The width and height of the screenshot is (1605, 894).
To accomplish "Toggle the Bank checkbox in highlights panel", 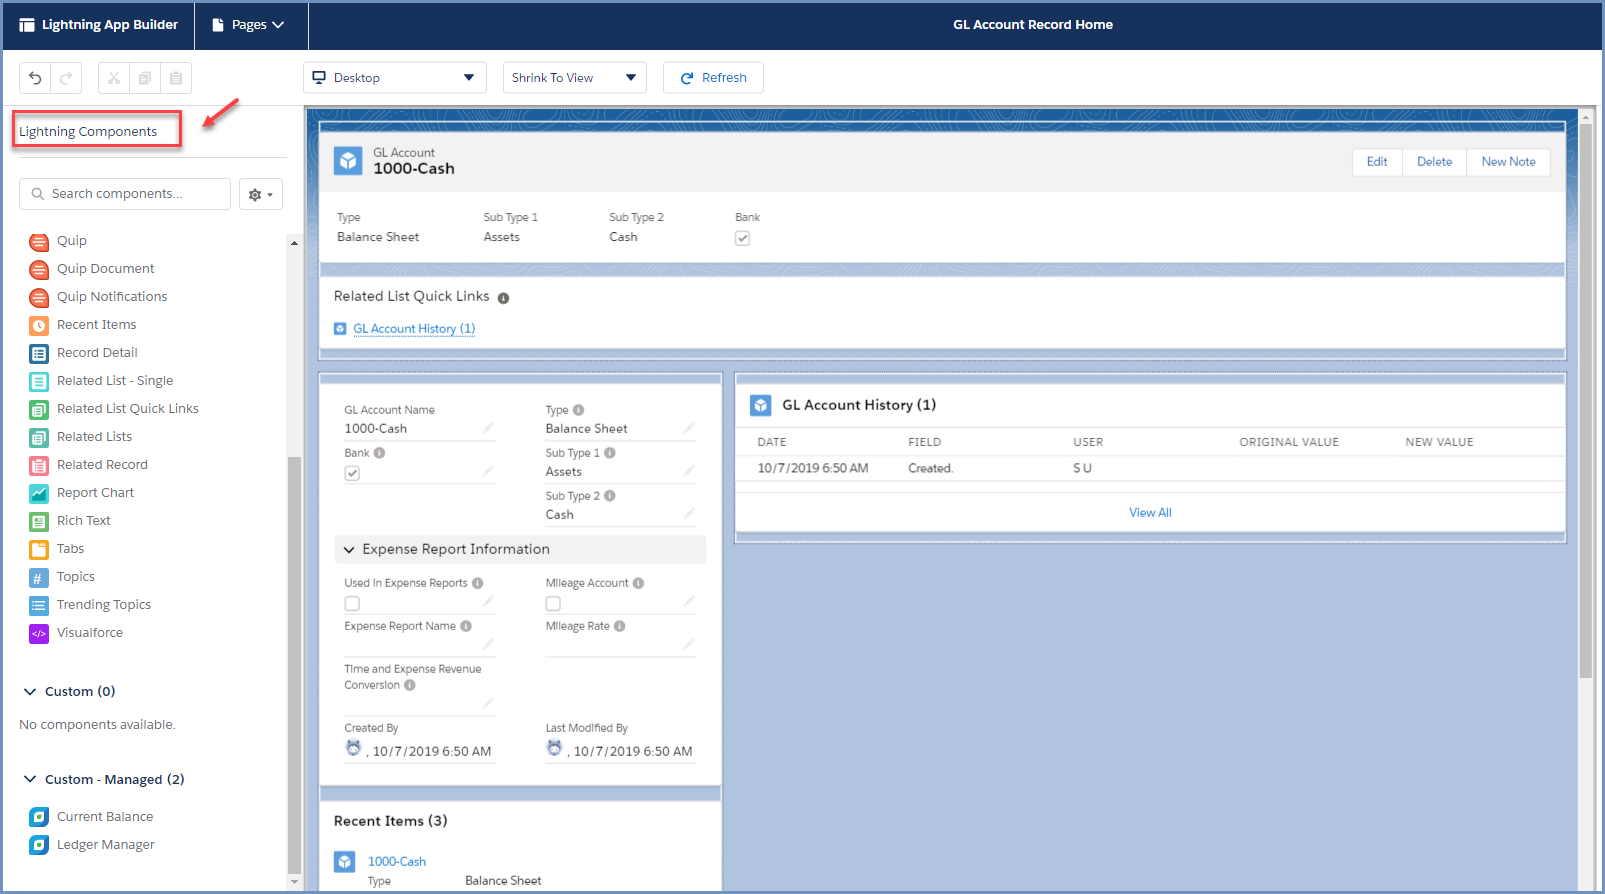I will point(742,238).
